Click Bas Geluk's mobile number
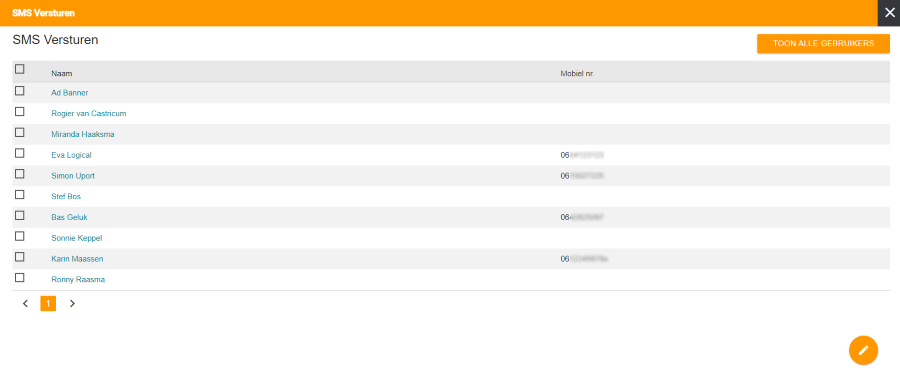The width and height of the screenshot is (900, 371). tap(582, 217)
